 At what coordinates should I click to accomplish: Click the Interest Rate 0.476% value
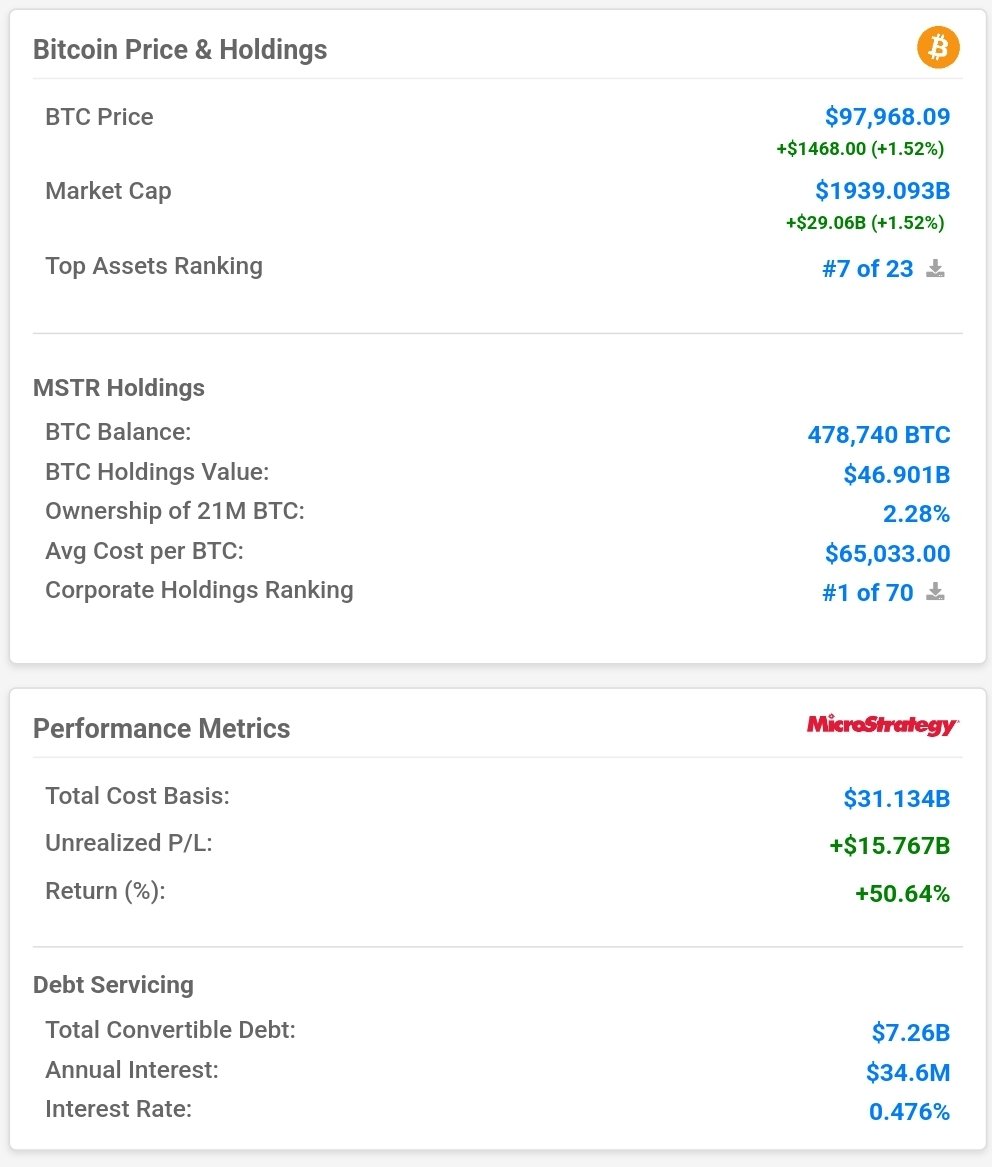909,1112
